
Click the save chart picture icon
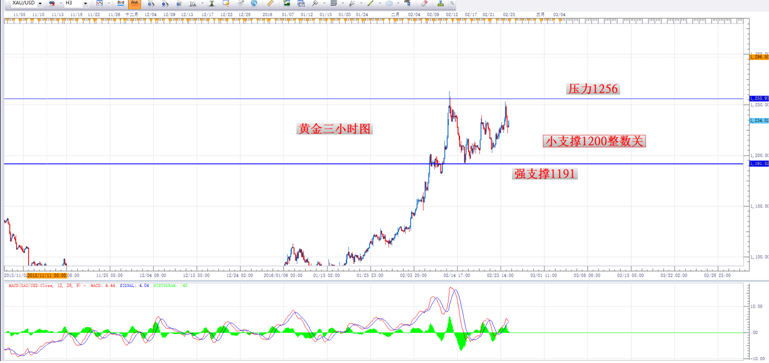[286, 3]
